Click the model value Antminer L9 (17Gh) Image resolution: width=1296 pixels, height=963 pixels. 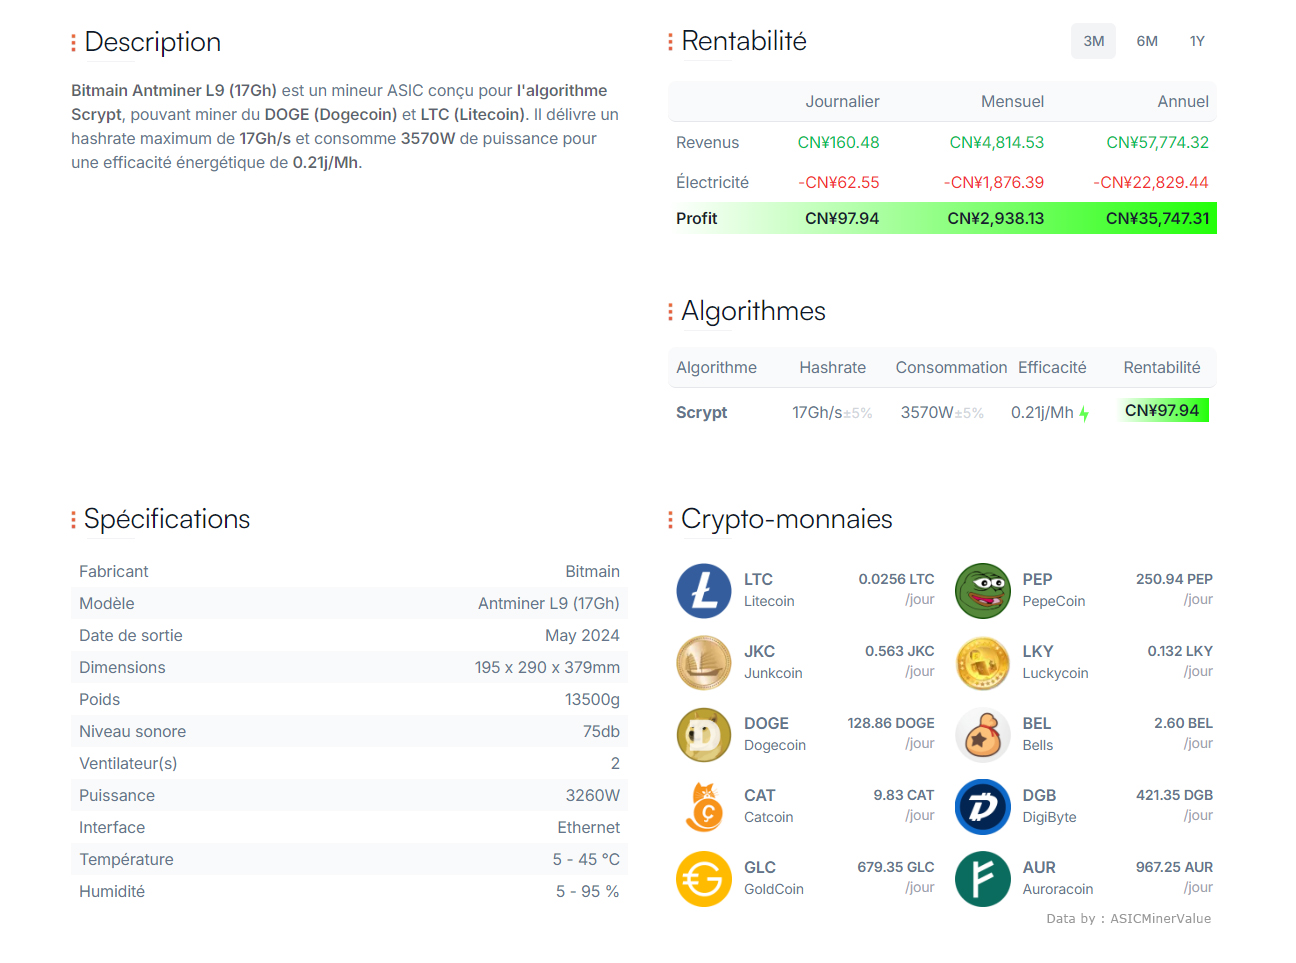[548, 603]
